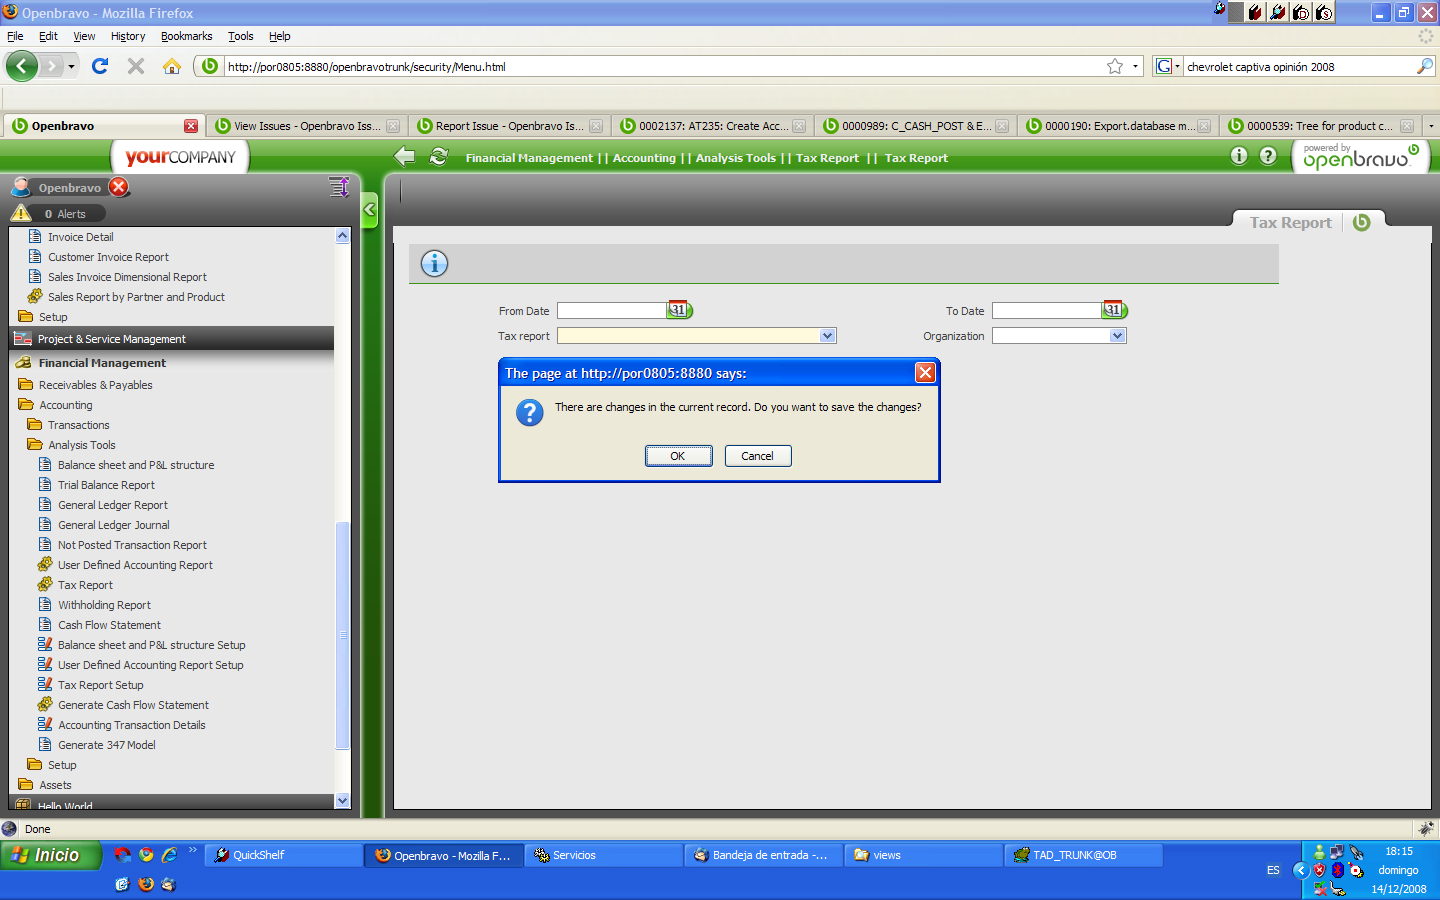Open Trial Balance Report
This screenshot has width=1440, height=900.
[x=106, y=485]
